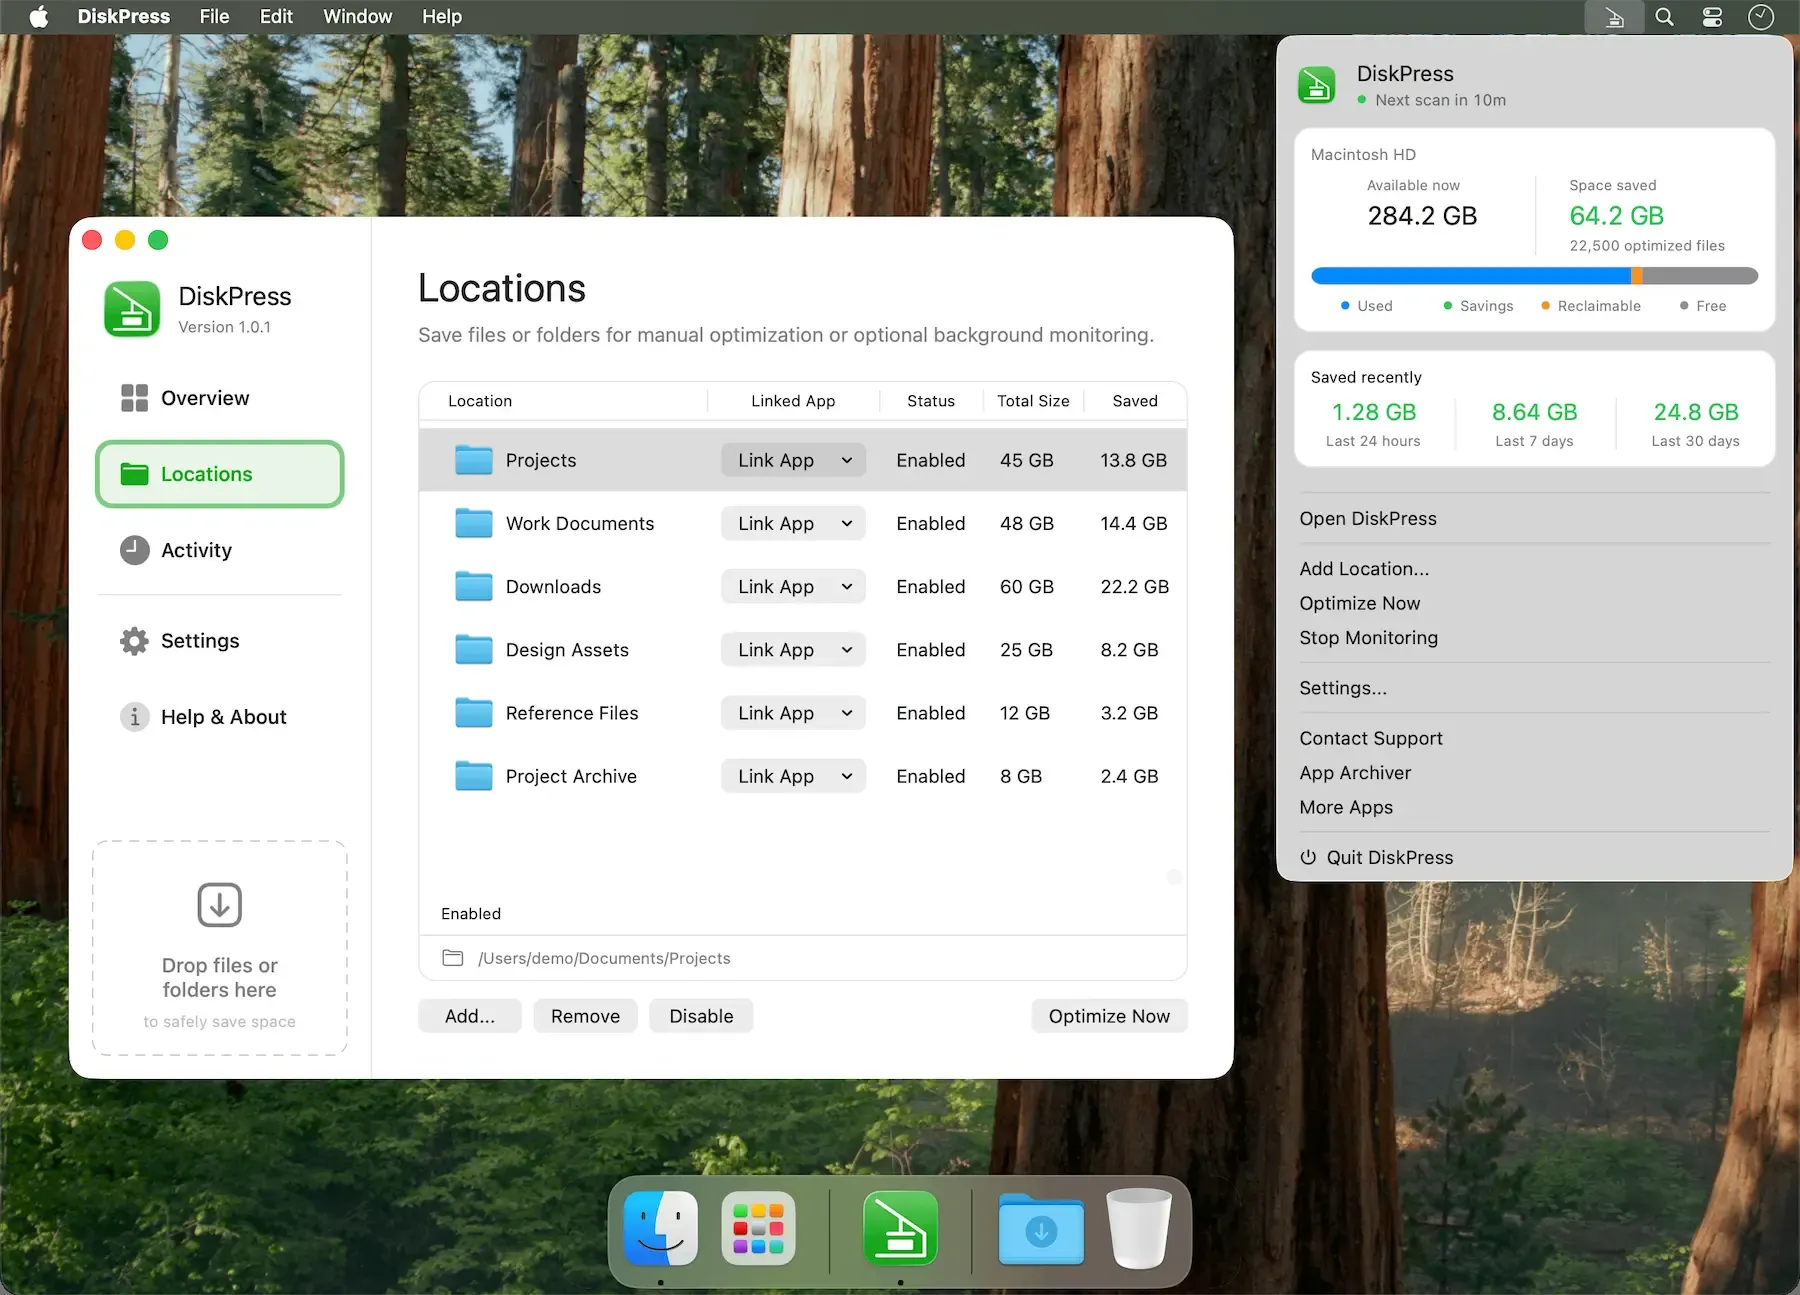Viewport: 1800px width, 1295px height.
Task: Open Spotlight search in menu bar
Action: (1664, 17)
